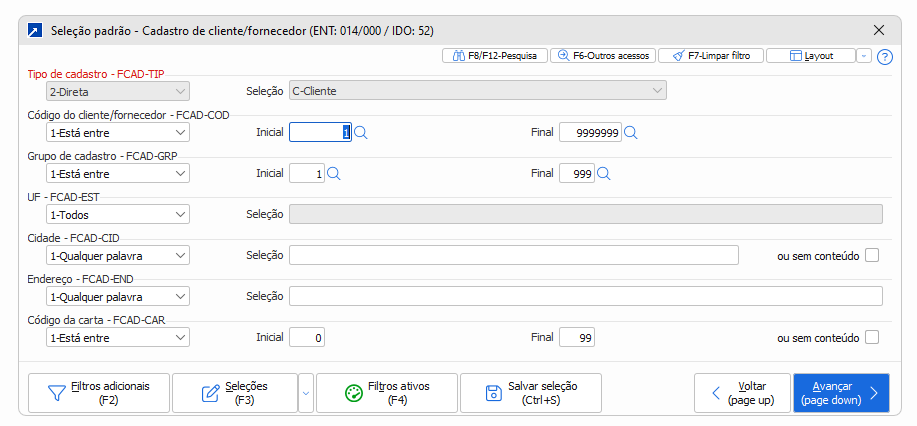Enable Código da carta 'ou sem conteúdo' checkbox
The height and width of the screenshot is (426, 917).
(872, 337)
